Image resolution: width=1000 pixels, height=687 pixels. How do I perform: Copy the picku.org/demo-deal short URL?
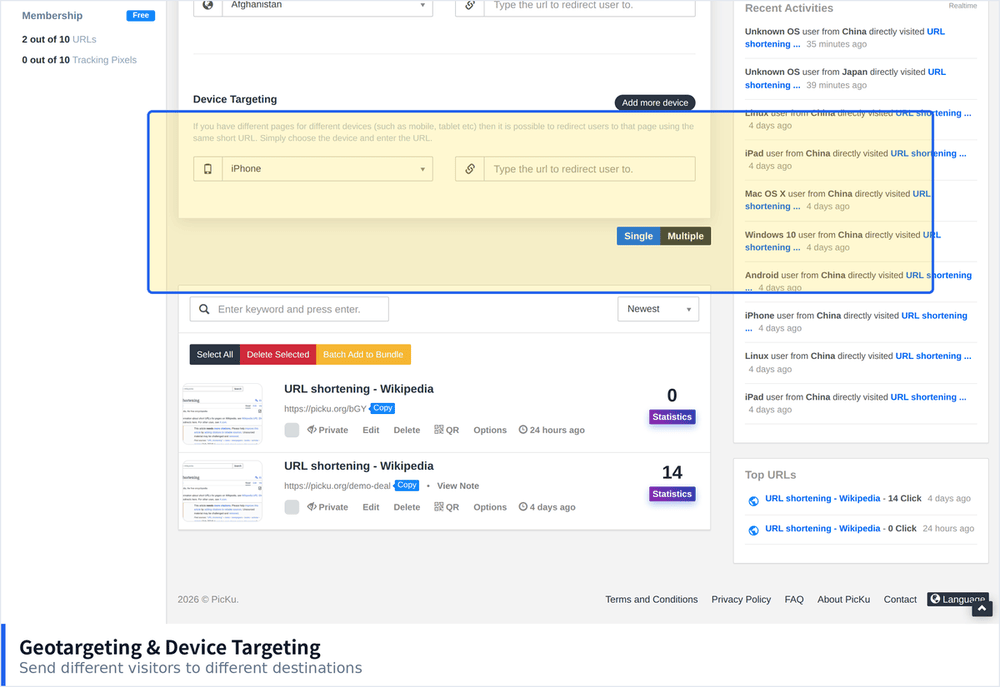pos(407,485)
